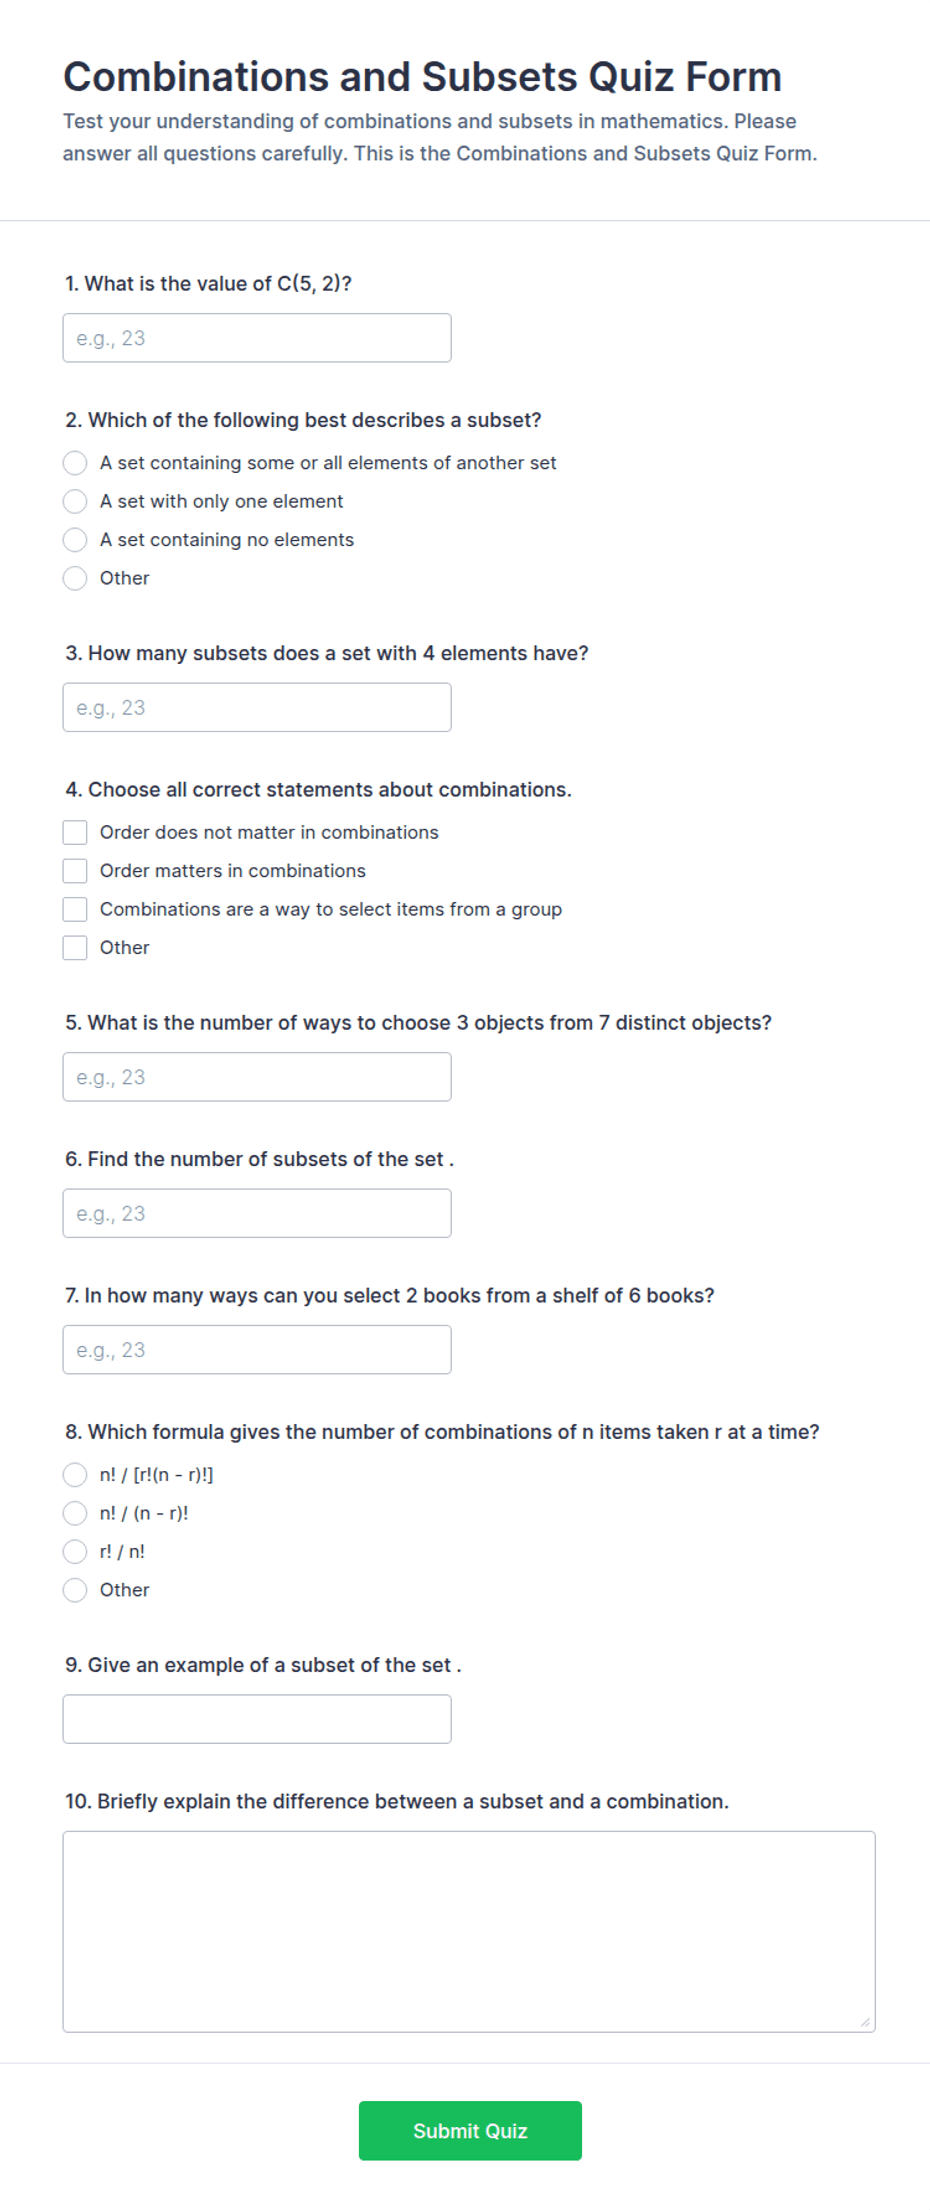Select the r! / n! radio option
Screen dimensions: 930x2210
click(x=75, y=1552)
